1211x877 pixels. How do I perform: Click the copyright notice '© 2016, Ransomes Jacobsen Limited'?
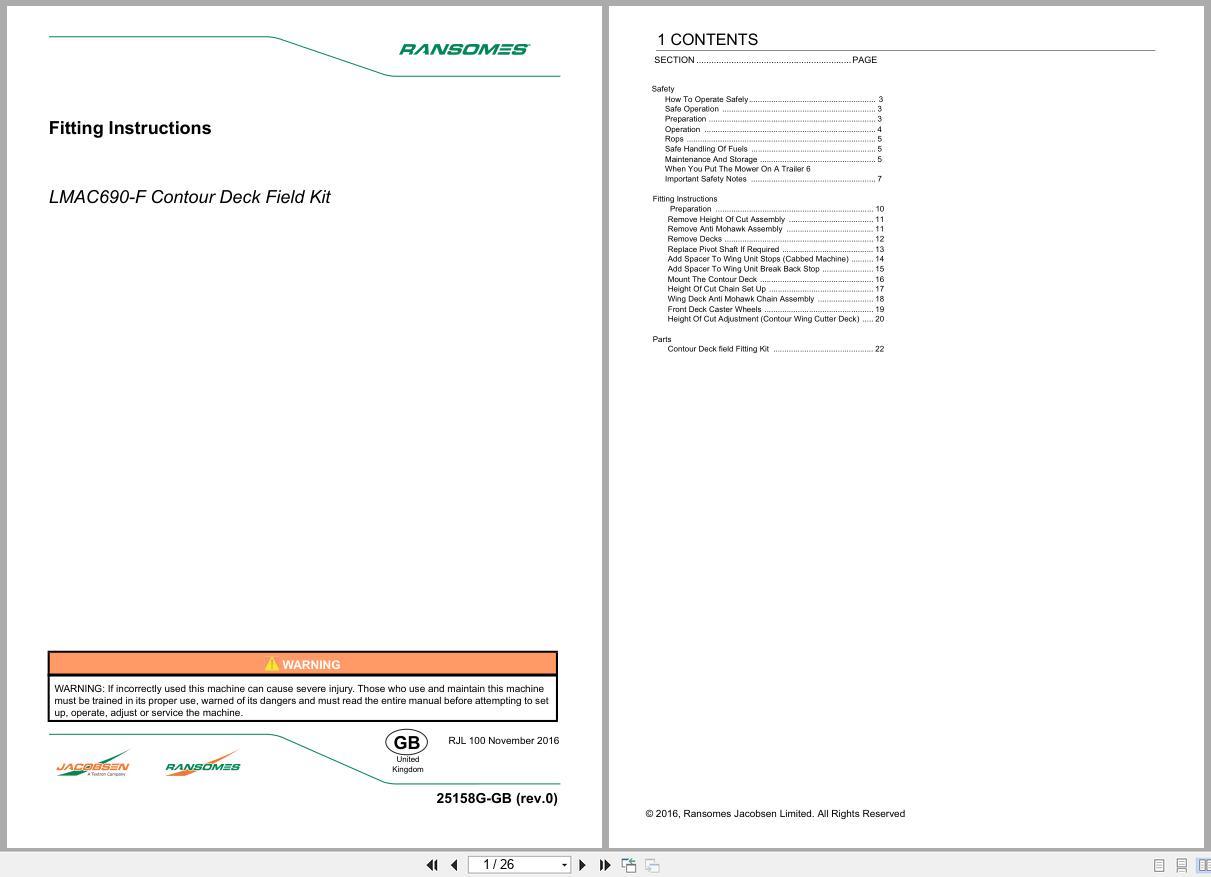click(775, 814)
